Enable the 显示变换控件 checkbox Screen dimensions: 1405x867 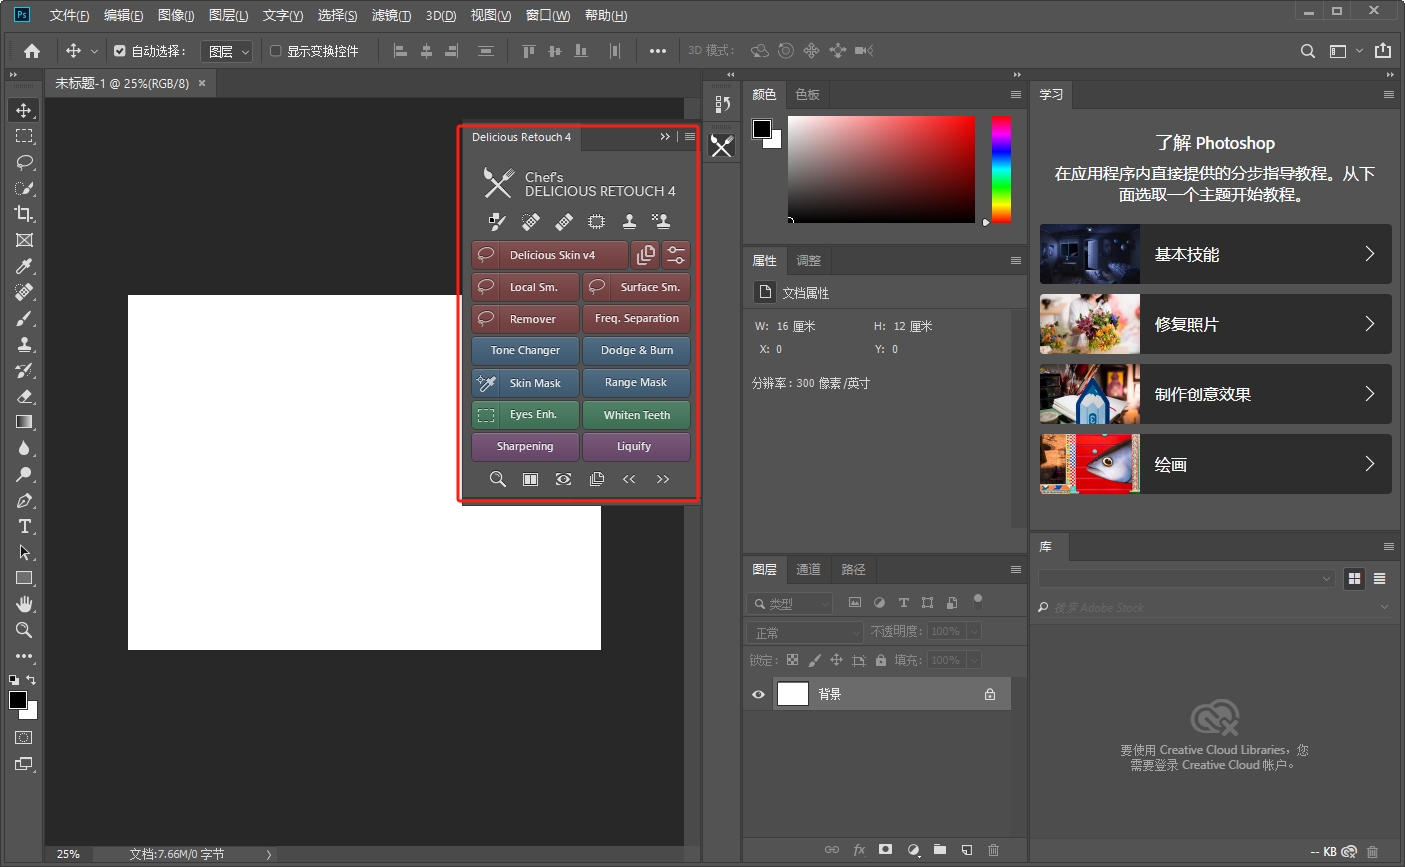[276, 51]
